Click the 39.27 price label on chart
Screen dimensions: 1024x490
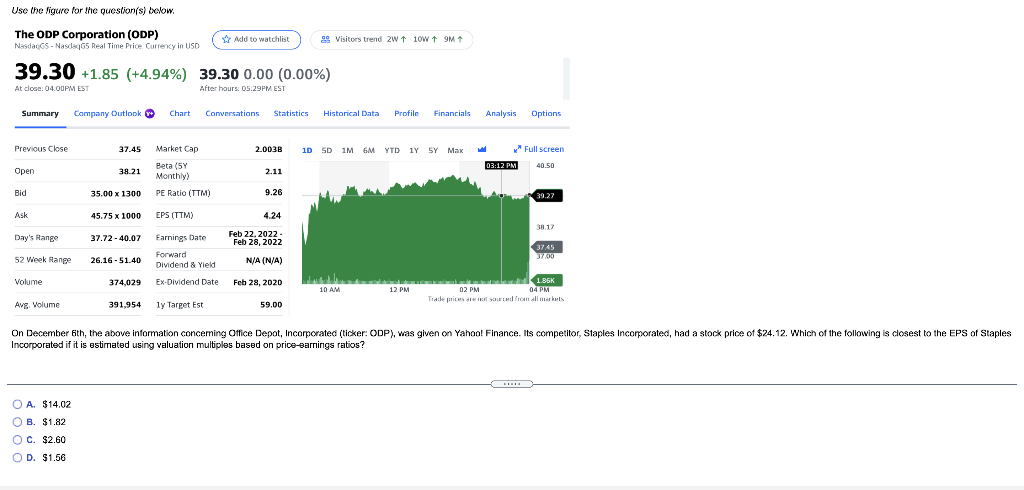pos(547,195)
